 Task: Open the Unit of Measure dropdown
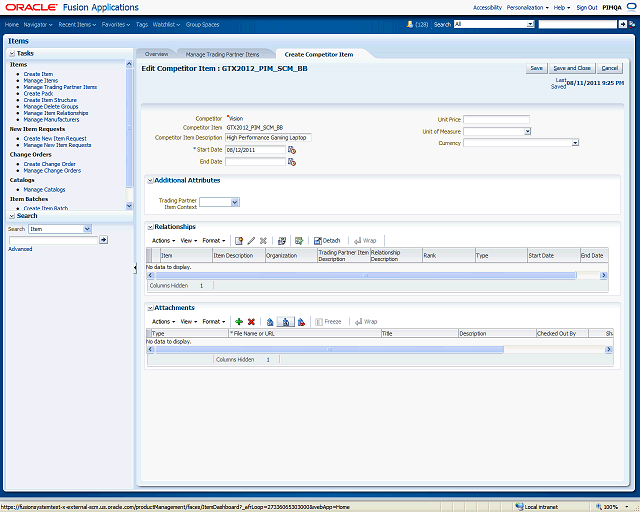[x=526, y=131]
